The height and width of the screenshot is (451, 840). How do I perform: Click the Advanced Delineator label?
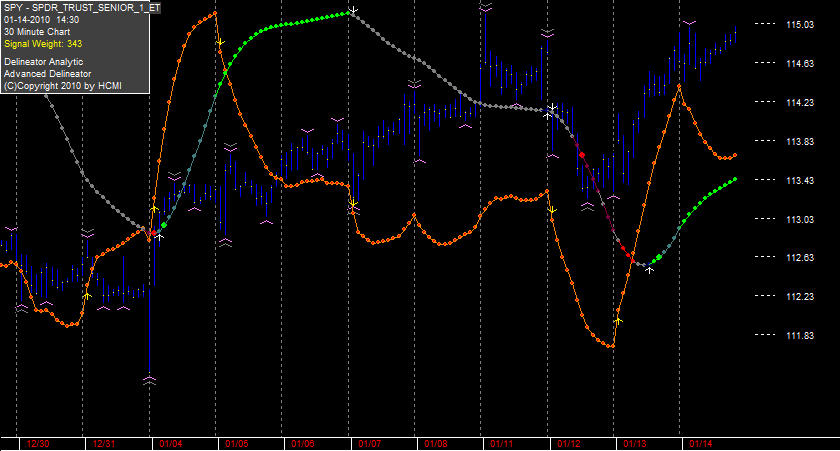pos(48,74)
